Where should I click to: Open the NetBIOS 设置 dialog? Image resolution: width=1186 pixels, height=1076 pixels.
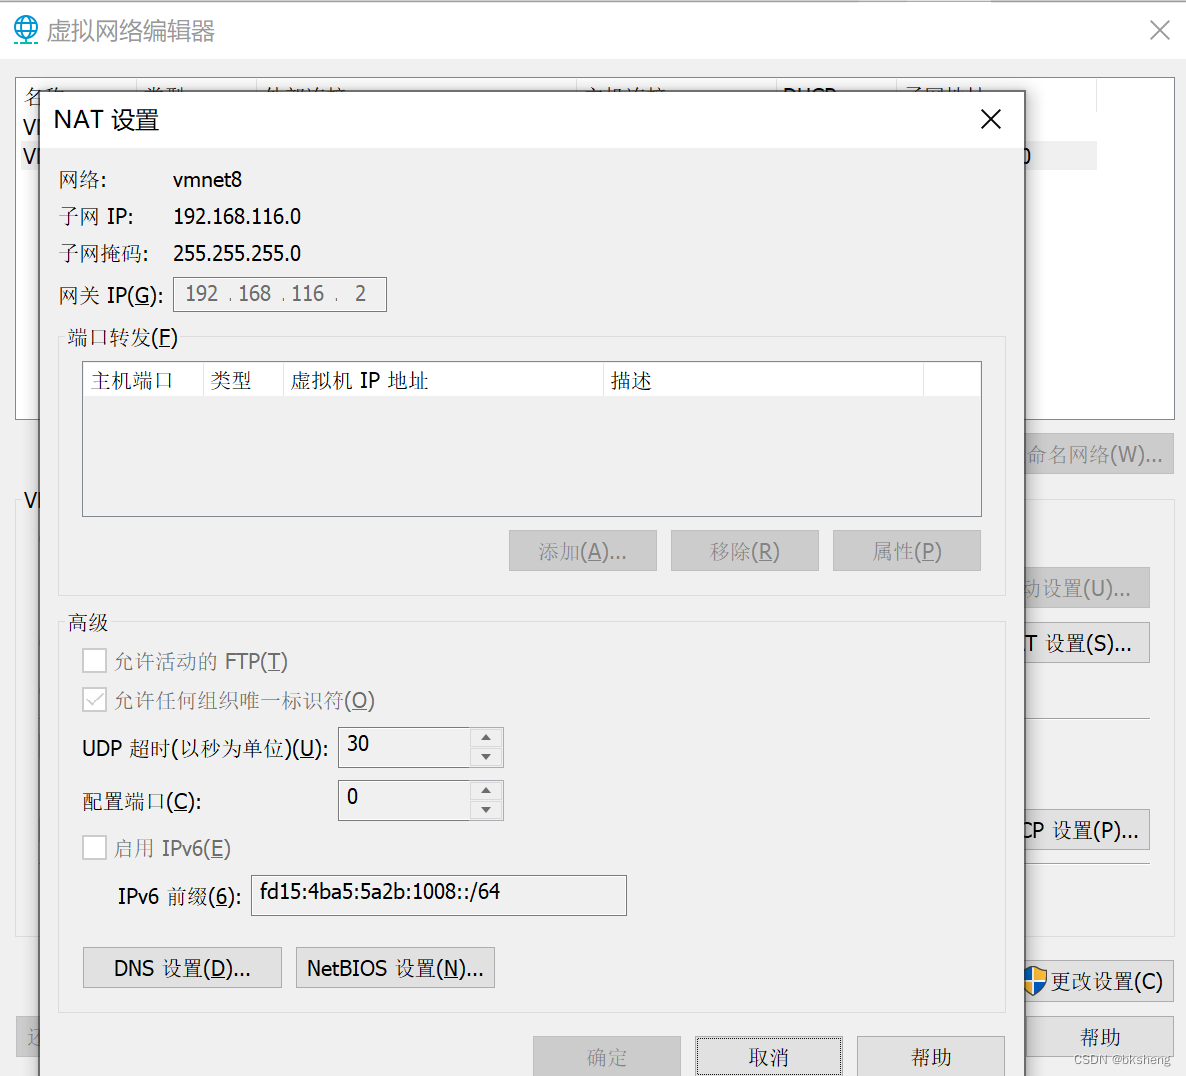(394, 967)
